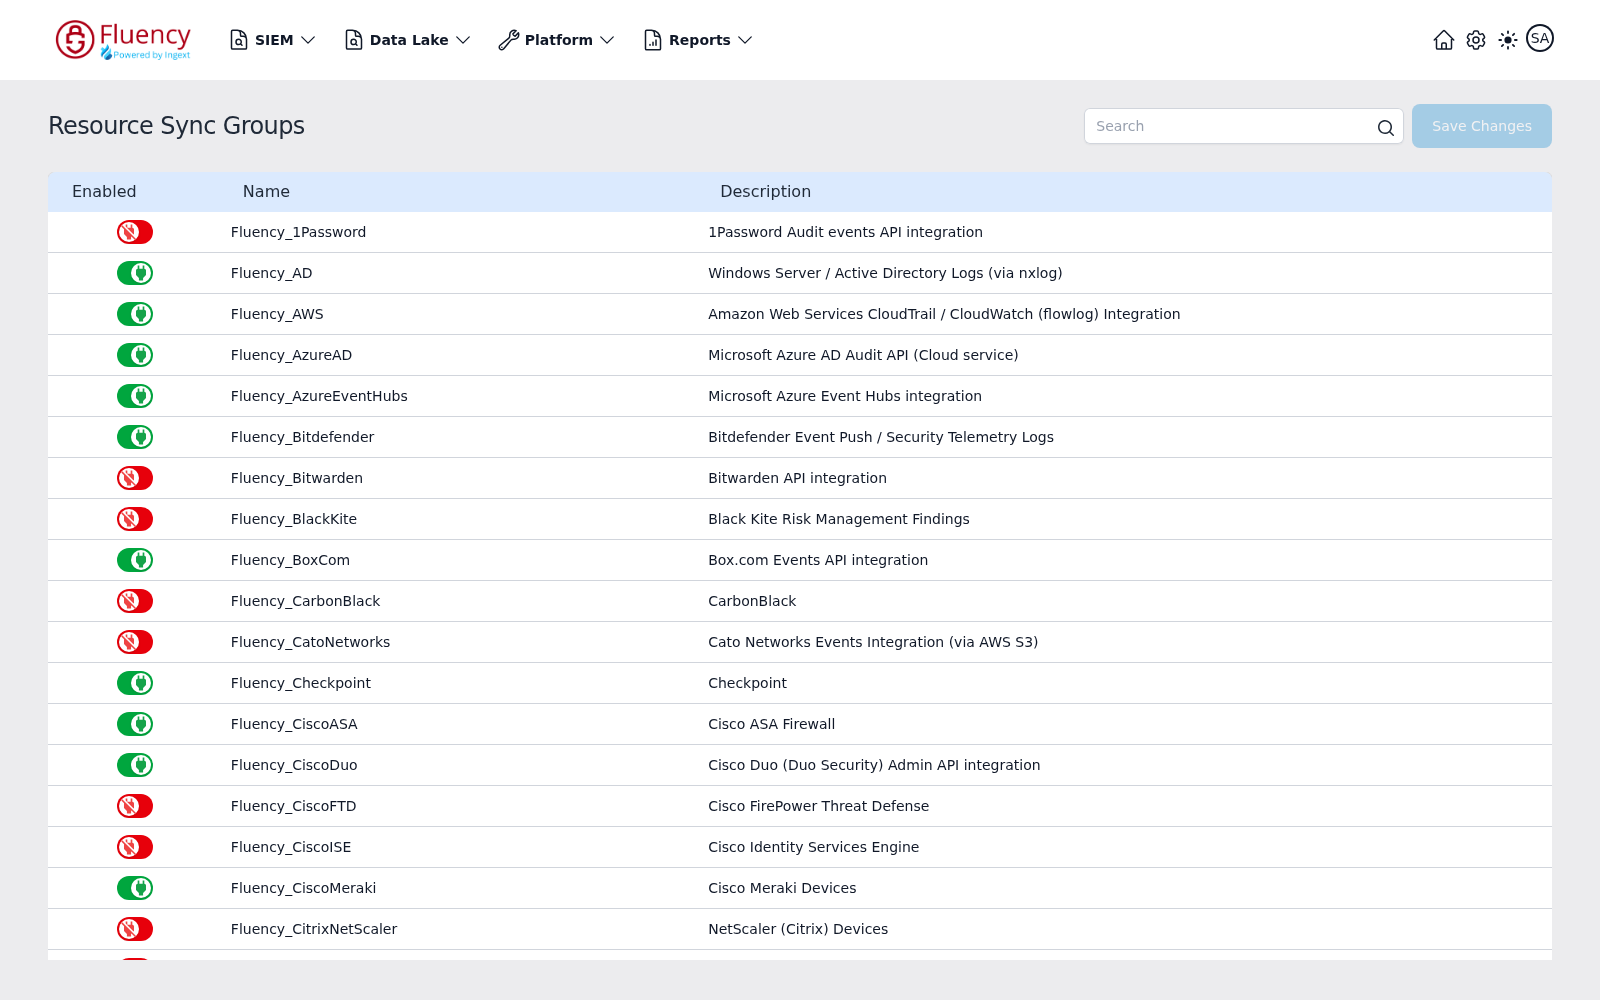
Task: Enable the Fluency_1Password sync group
Action: tap(135, 232)
